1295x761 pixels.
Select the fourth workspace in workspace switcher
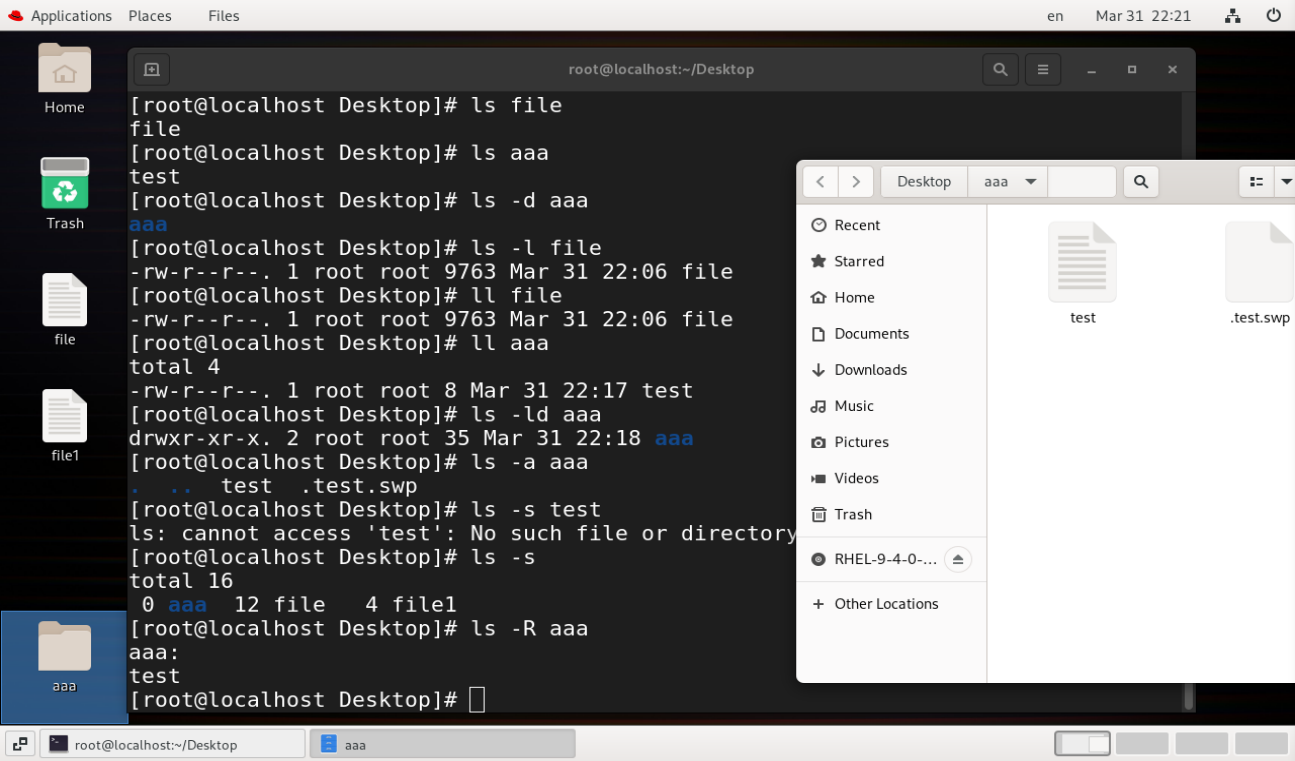(x=1261, y=744)
